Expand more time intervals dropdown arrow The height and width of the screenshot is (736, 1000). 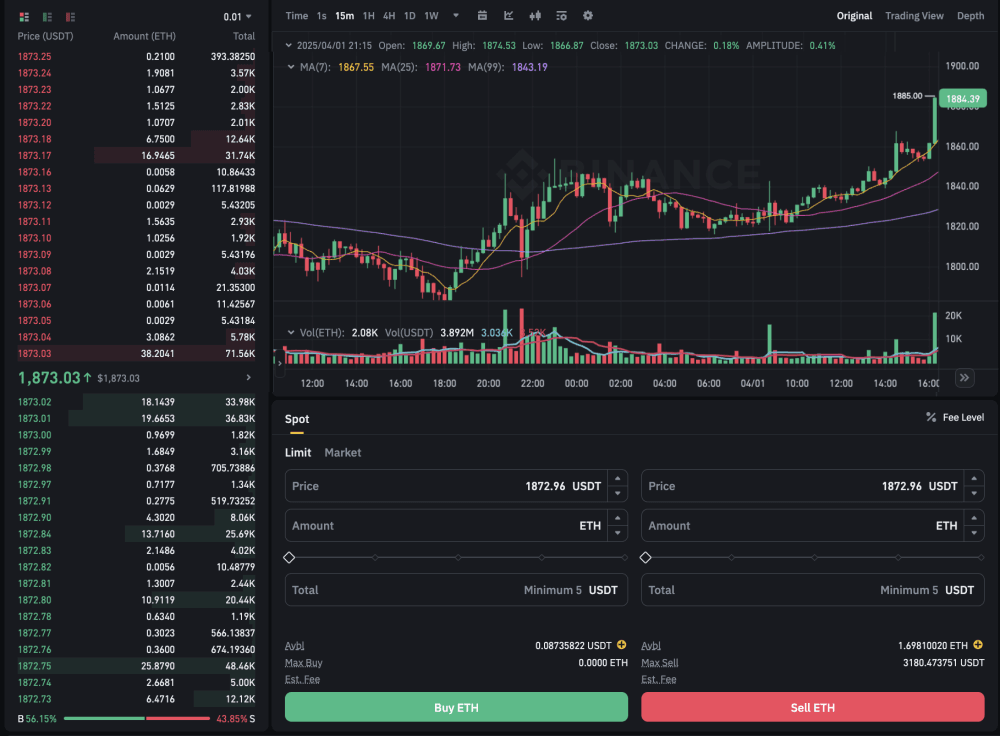pyautogui.click(x=456, y=16)
